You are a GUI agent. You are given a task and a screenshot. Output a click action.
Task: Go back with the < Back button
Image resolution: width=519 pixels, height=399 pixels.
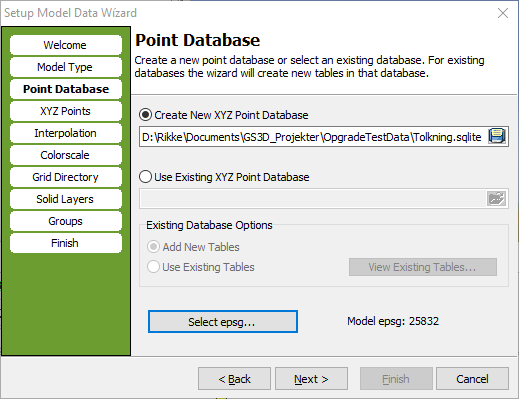click(x=234, y=379)
